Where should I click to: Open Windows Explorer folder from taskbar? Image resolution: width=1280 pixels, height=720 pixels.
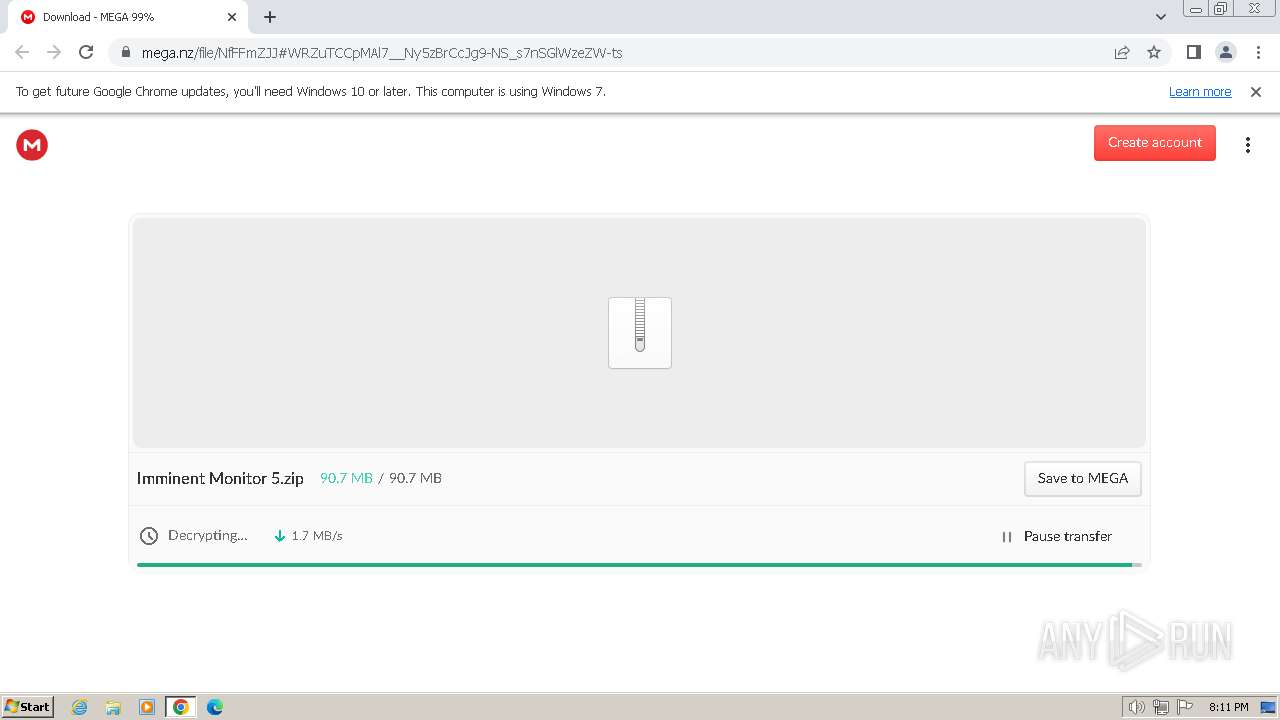[113, 707]
